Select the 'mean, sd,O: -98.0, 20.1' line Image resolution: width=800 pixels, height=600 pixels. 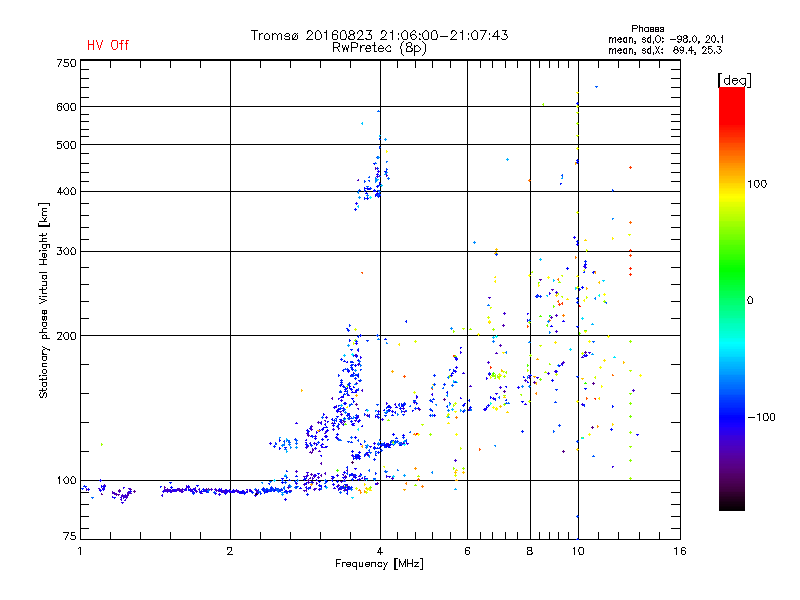(666, 40)
